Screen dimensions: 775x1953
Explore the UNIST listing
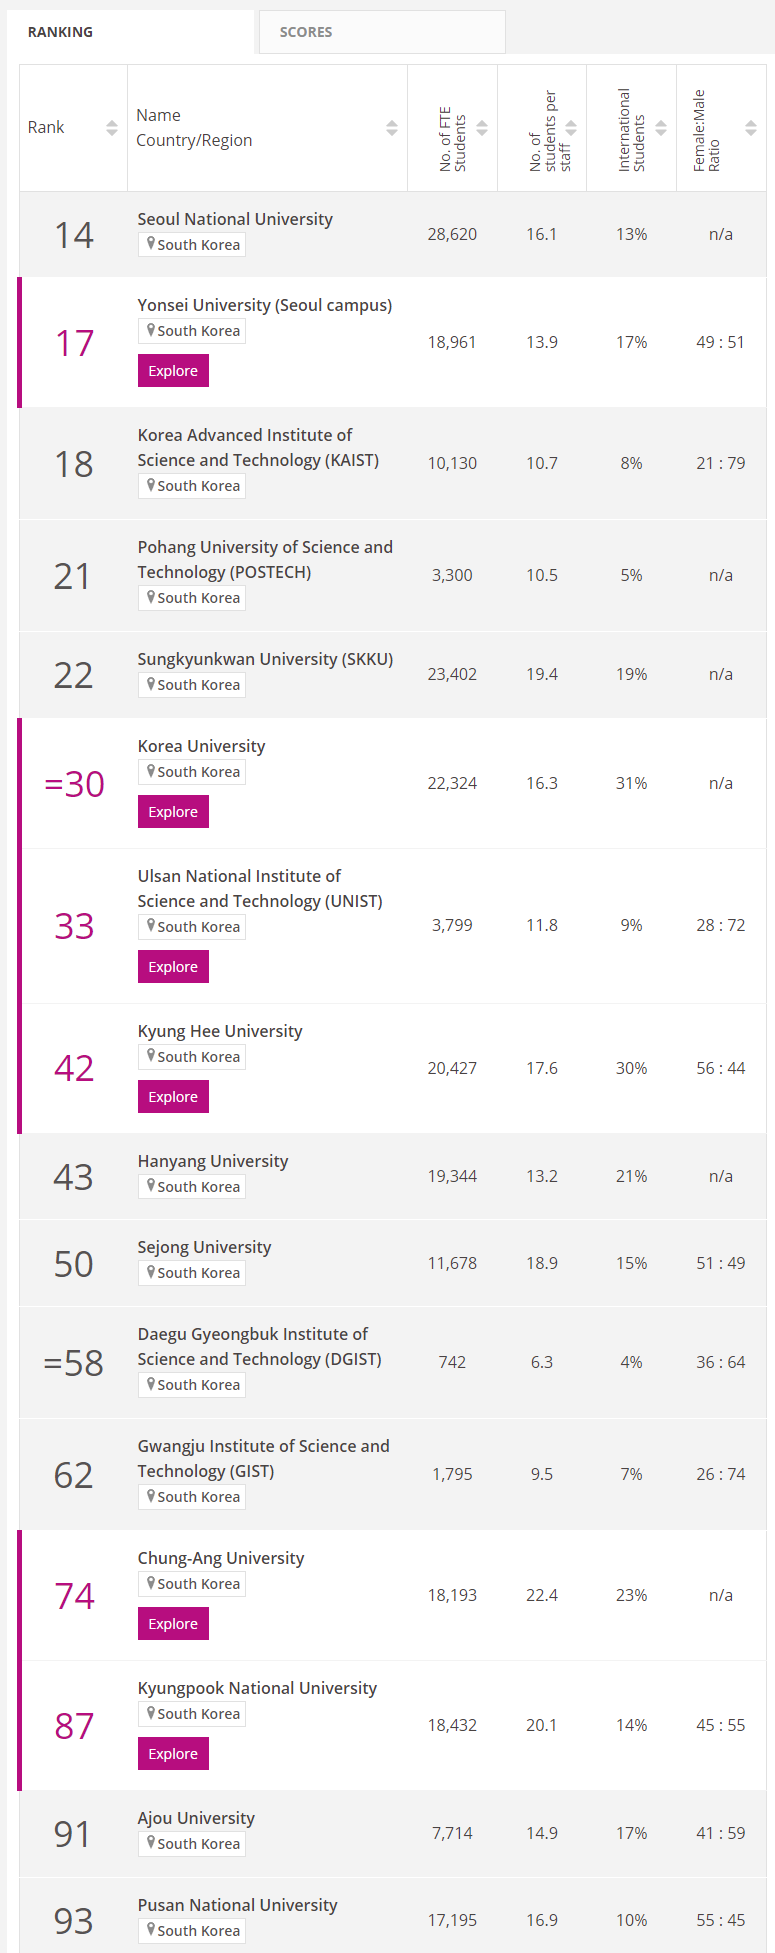pyautogui.click(x=173, y=967)
